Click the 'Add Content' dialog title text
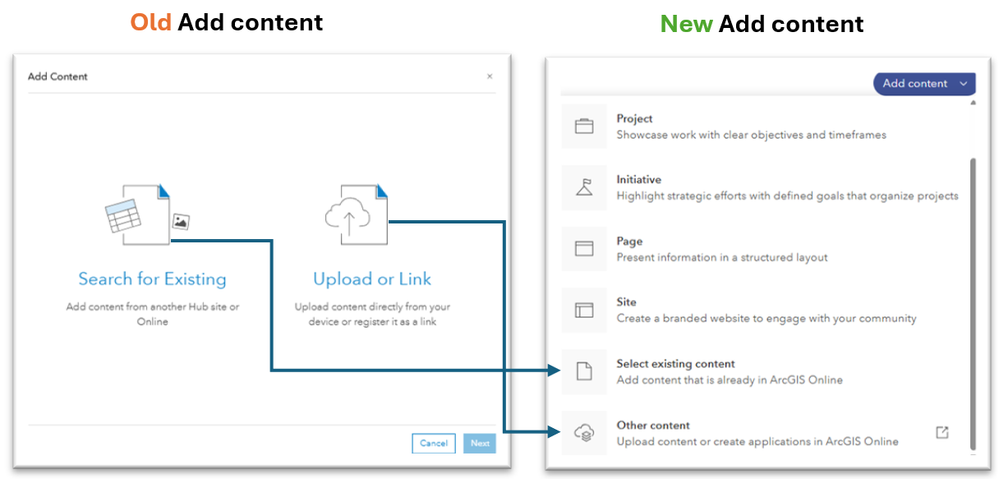This screenshot has height=479, width=999. click(57, 76)
